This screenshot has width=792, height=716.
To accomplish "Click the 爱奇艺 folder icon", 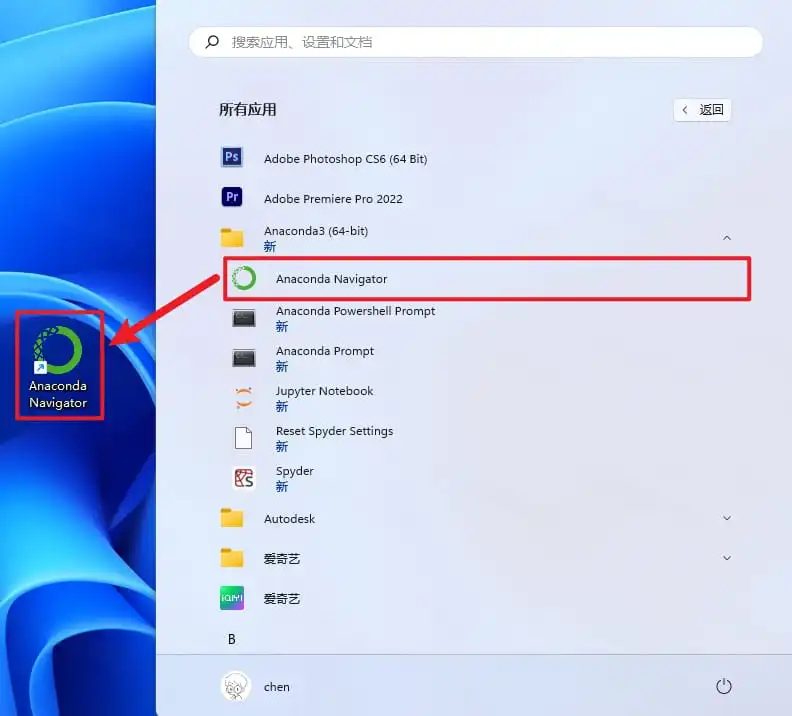I will click(232, 558).
